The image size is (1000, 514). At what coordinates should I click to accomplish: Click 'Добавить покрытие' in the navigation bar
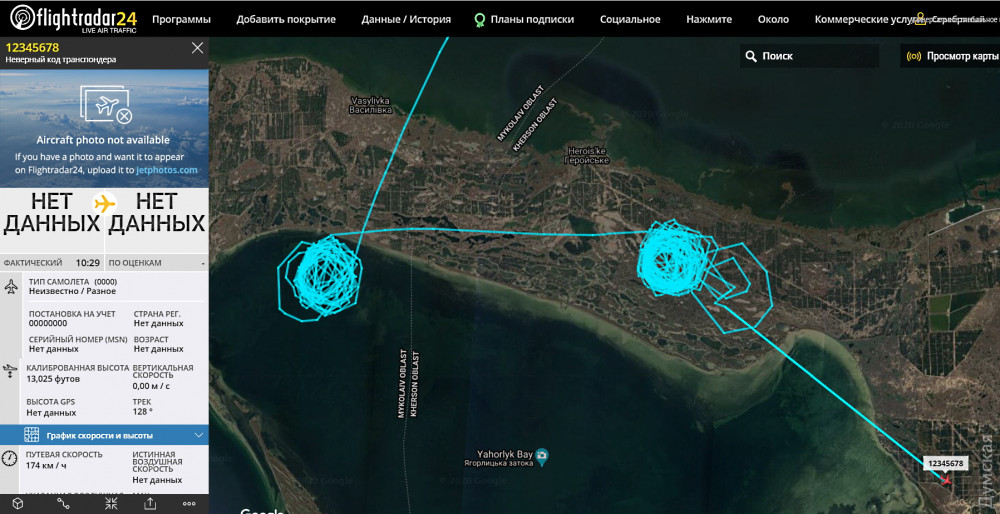[286, 19]
